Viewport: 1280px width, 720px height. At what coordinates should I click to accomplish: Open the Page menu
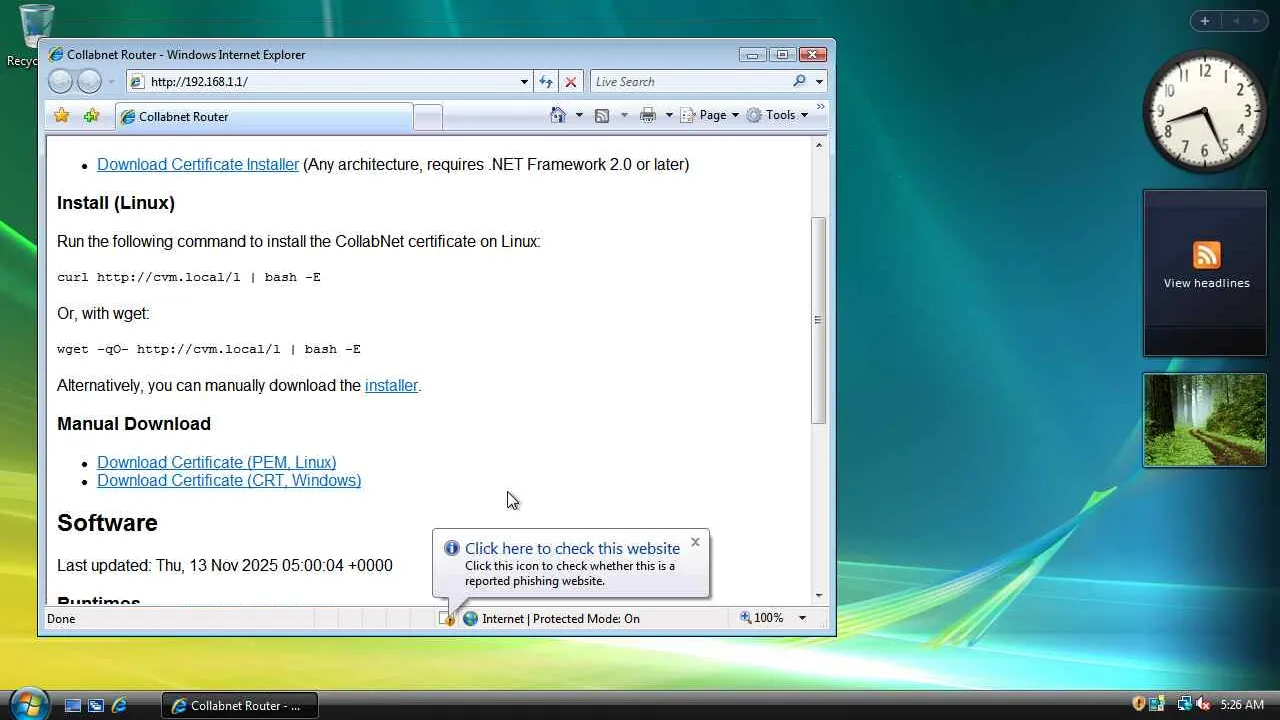(710, 115)
